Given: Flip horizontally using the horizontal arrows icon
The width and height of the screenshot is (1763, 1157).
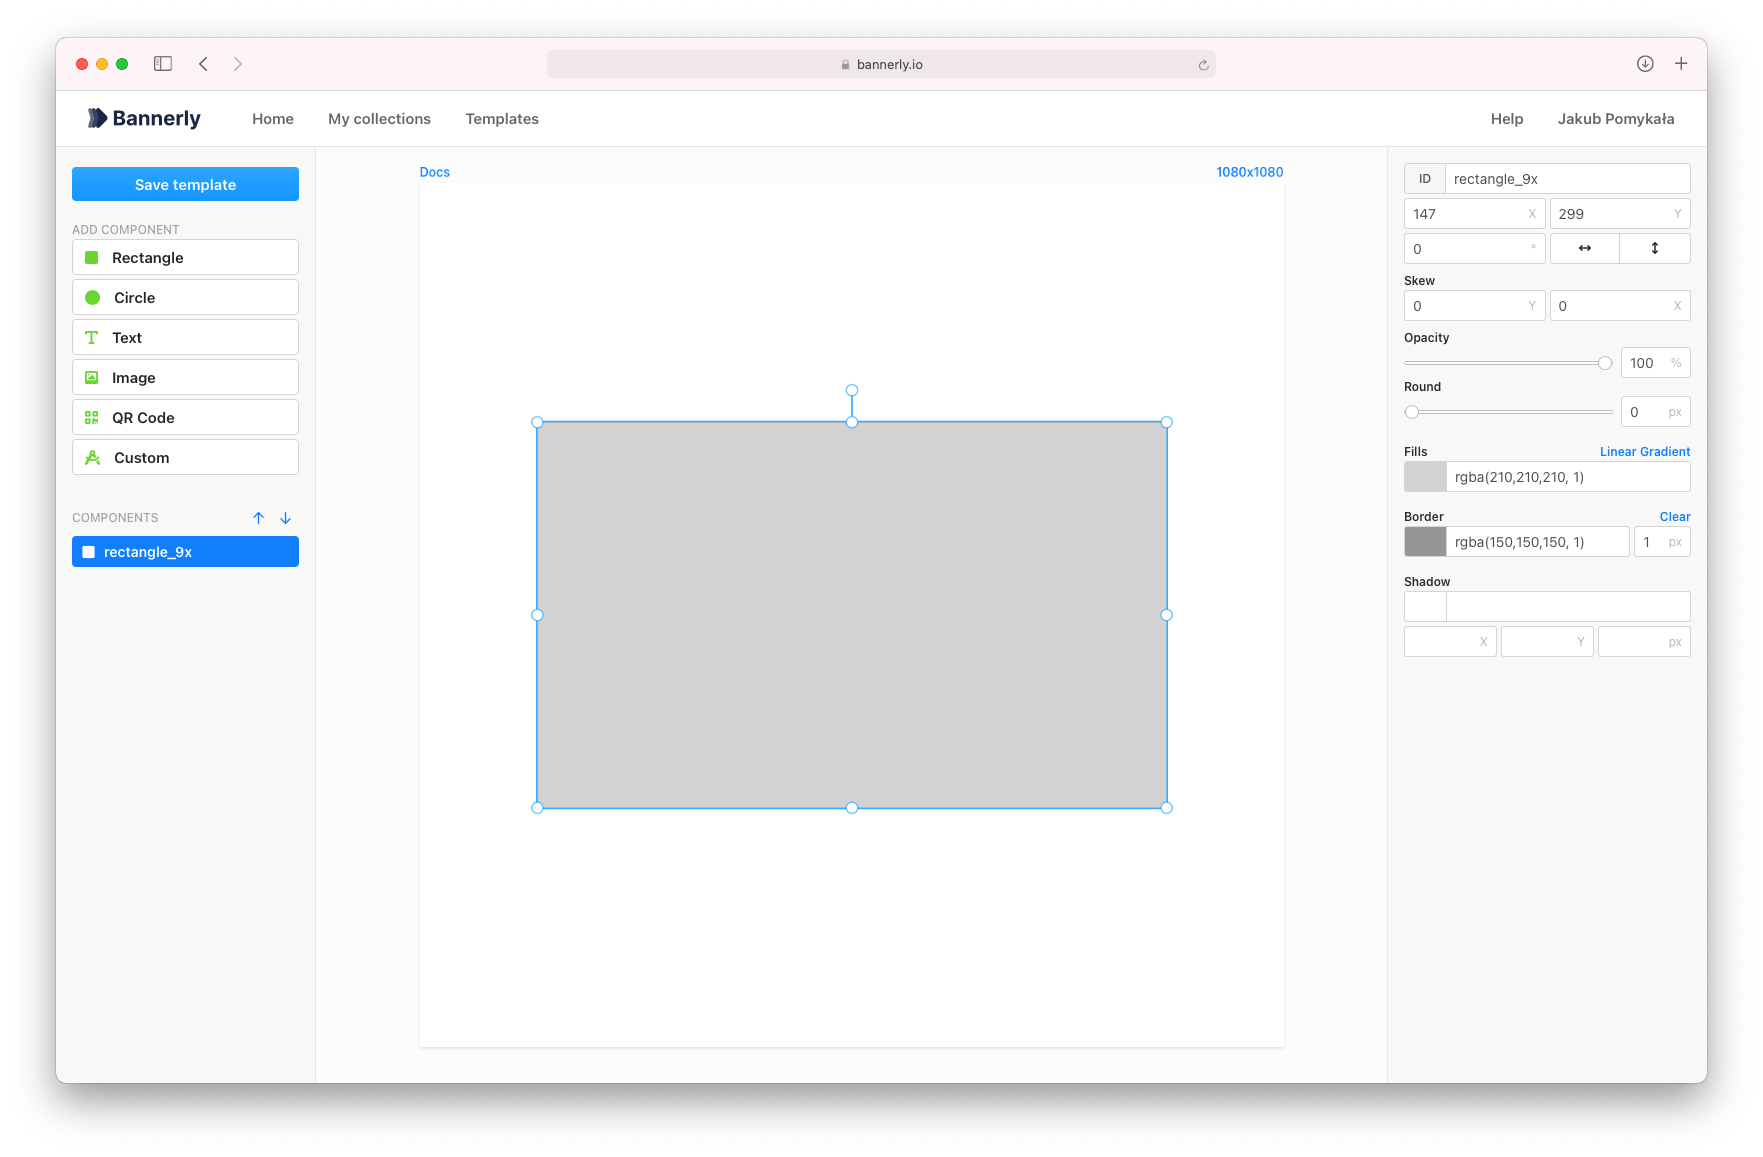Looking at the screenshot, I should 1585,248.
